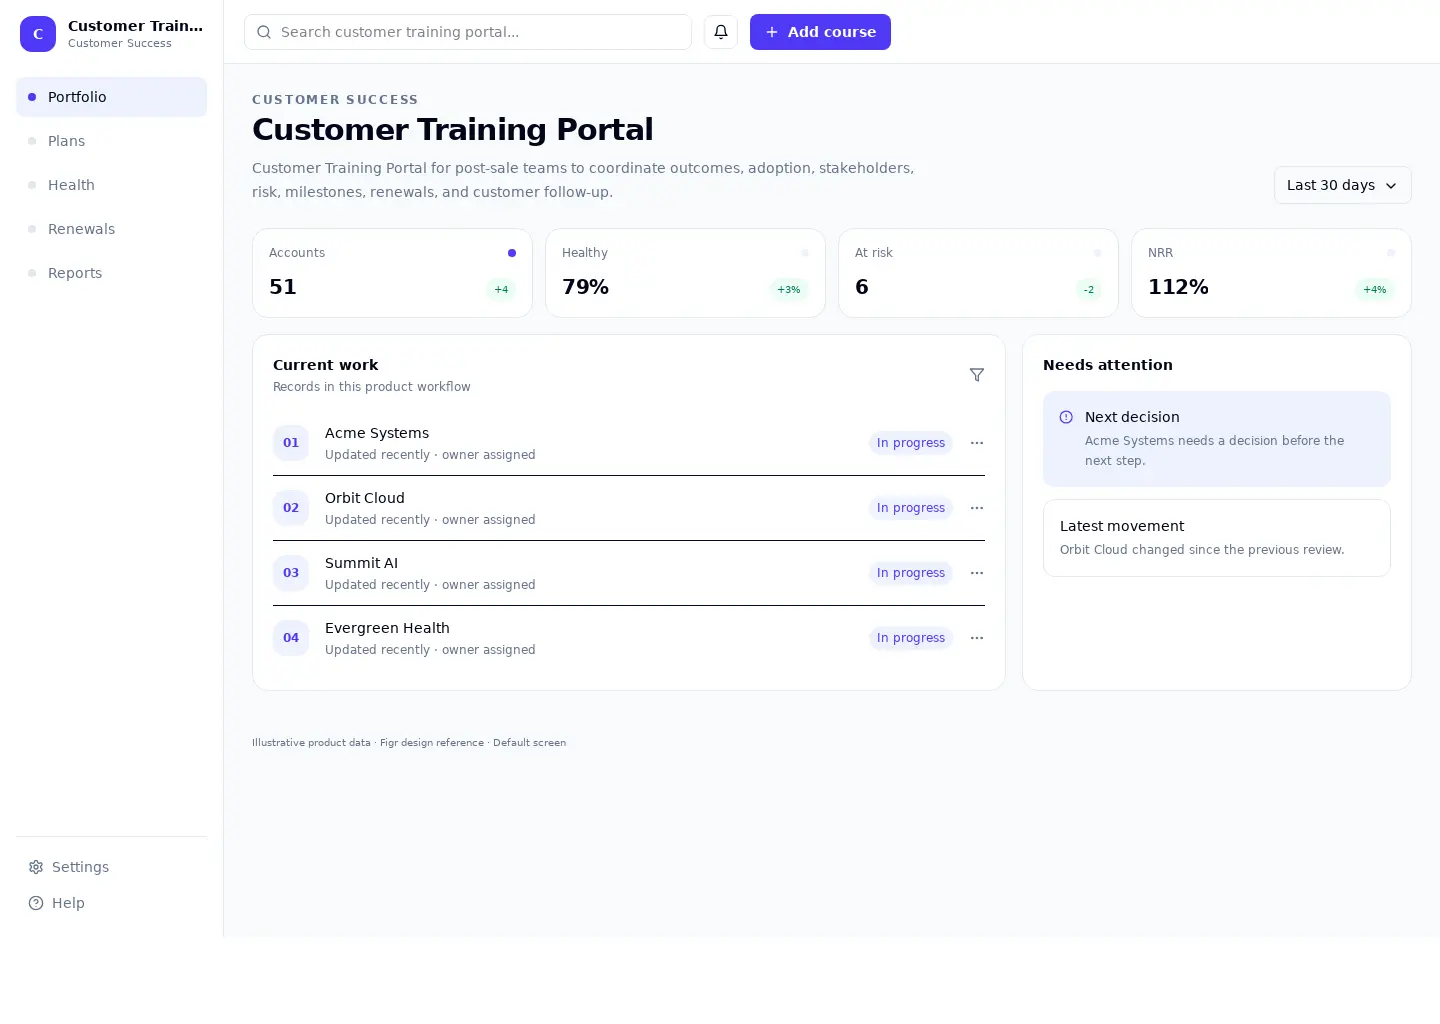Click the Settings gear icon

tap(36, 867)
